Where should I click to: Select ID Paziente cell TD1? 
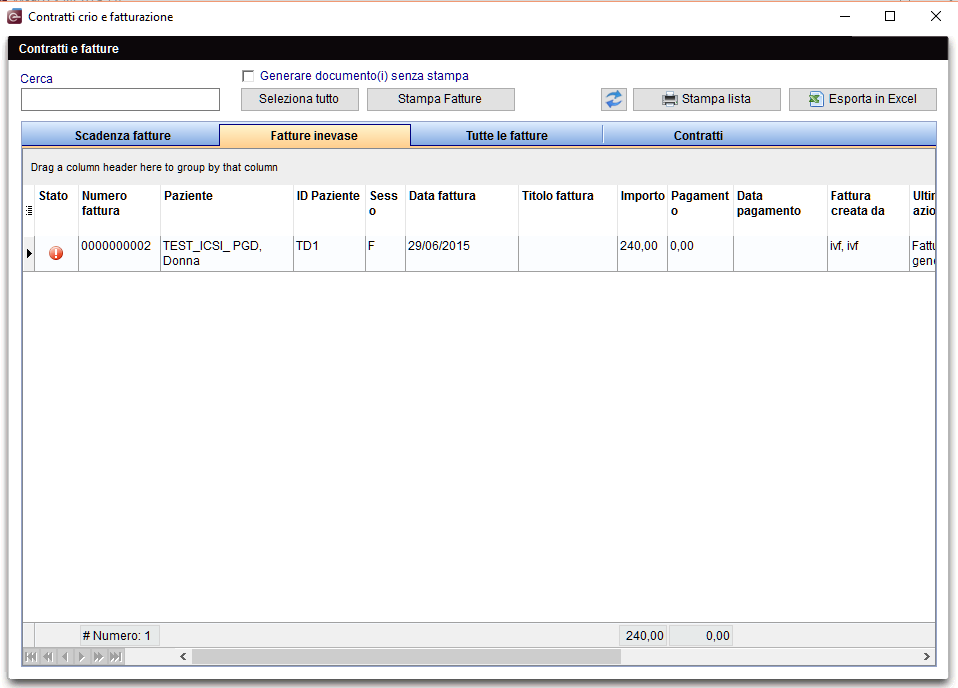329,253
